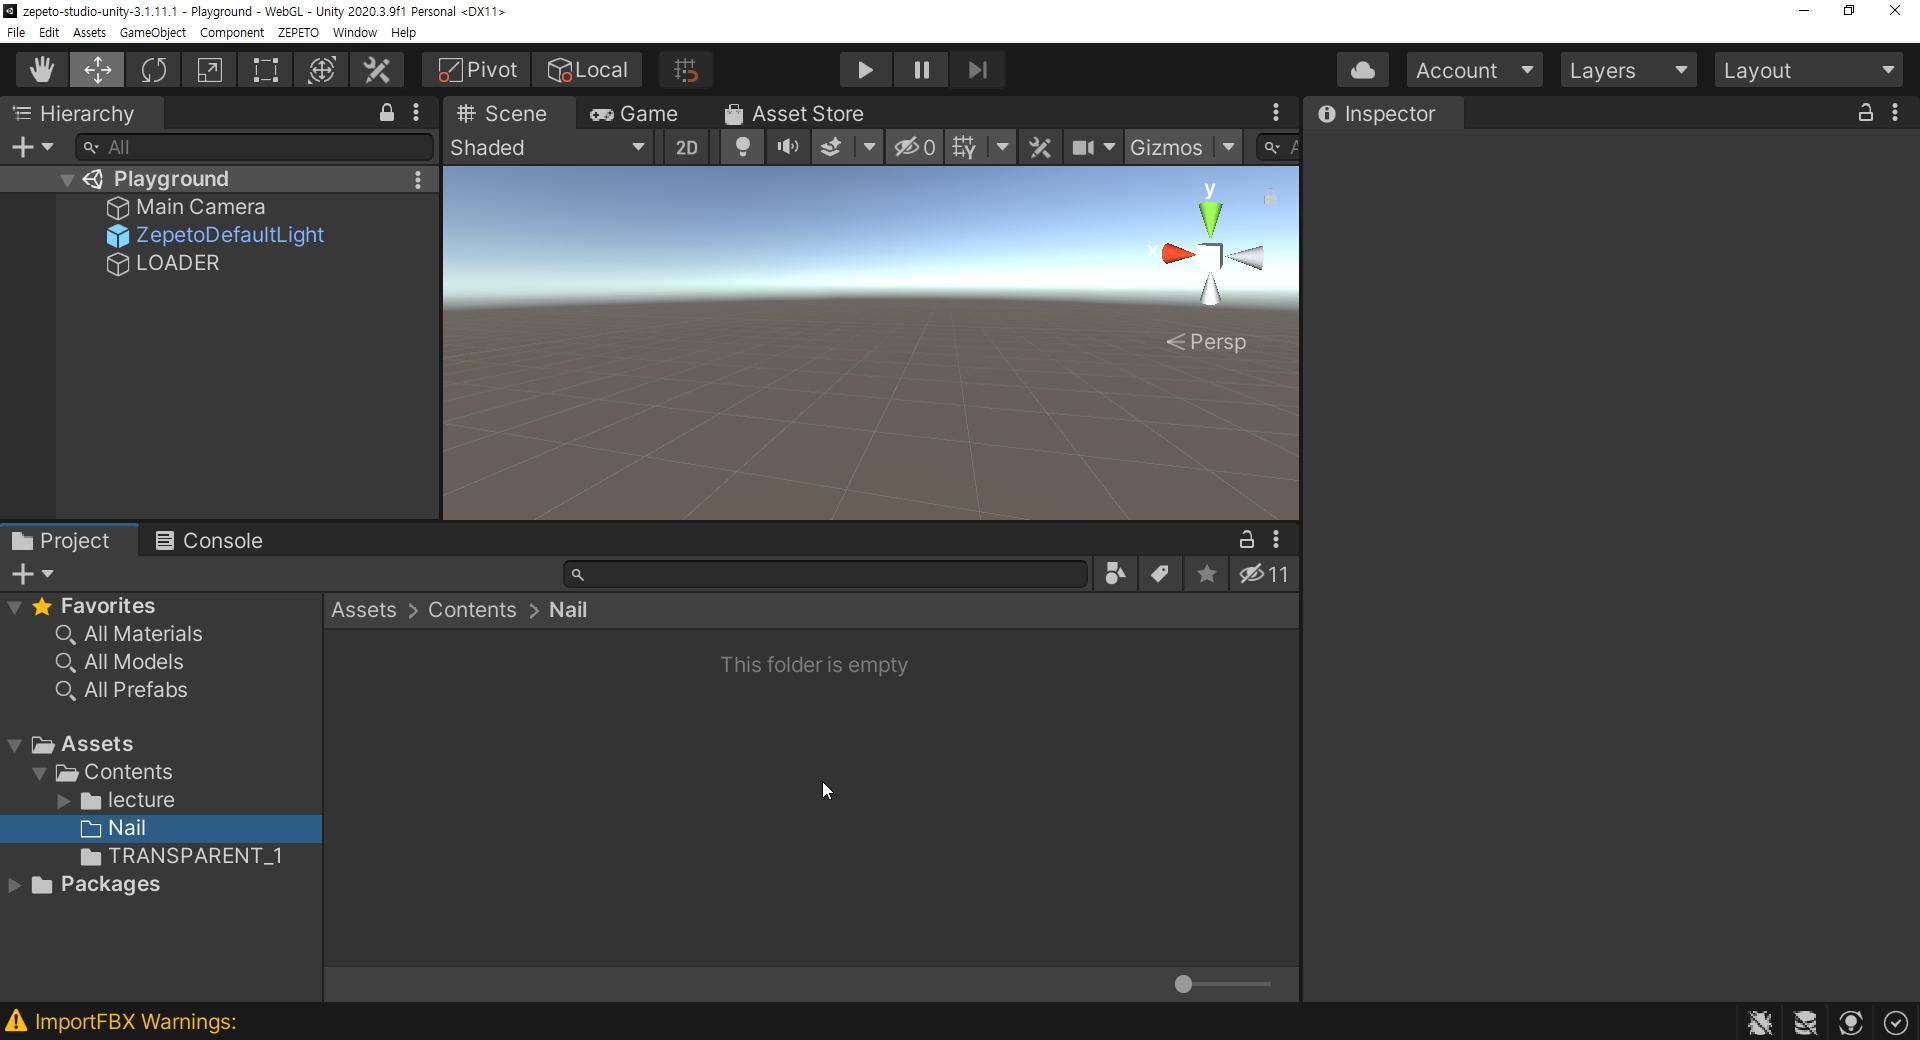Image resolution: width=1920 pixels, height=1040 pixels.
Task: Step one frame forward
Action: click(x=977, y=70)
